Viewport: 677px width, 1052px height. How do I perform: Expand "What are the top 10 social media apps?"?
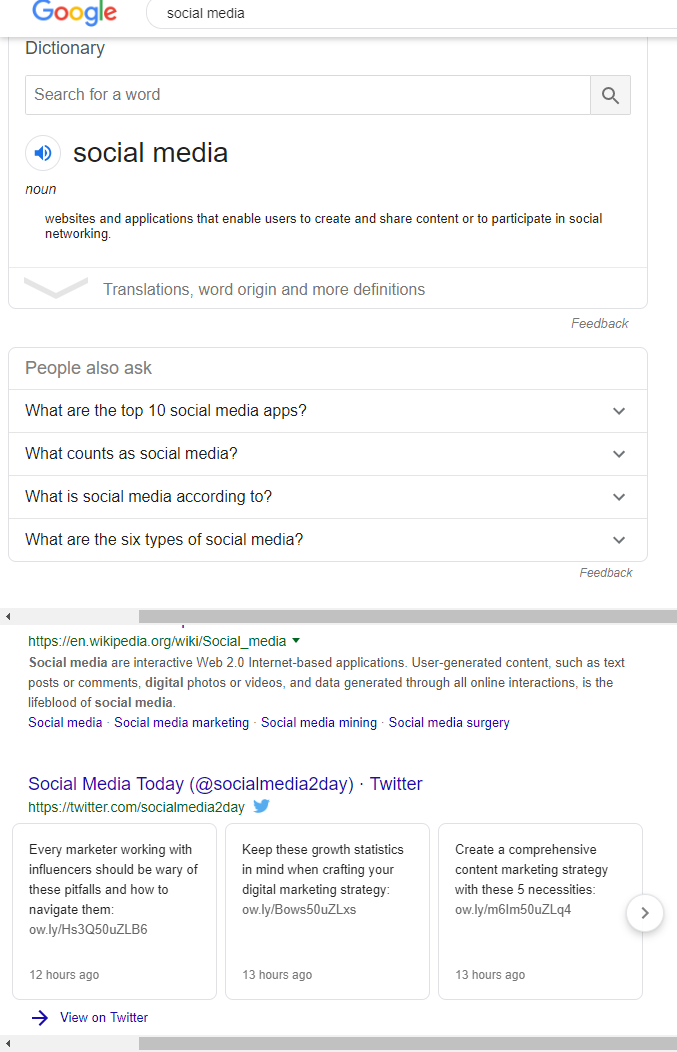click(x=619, y=411)
